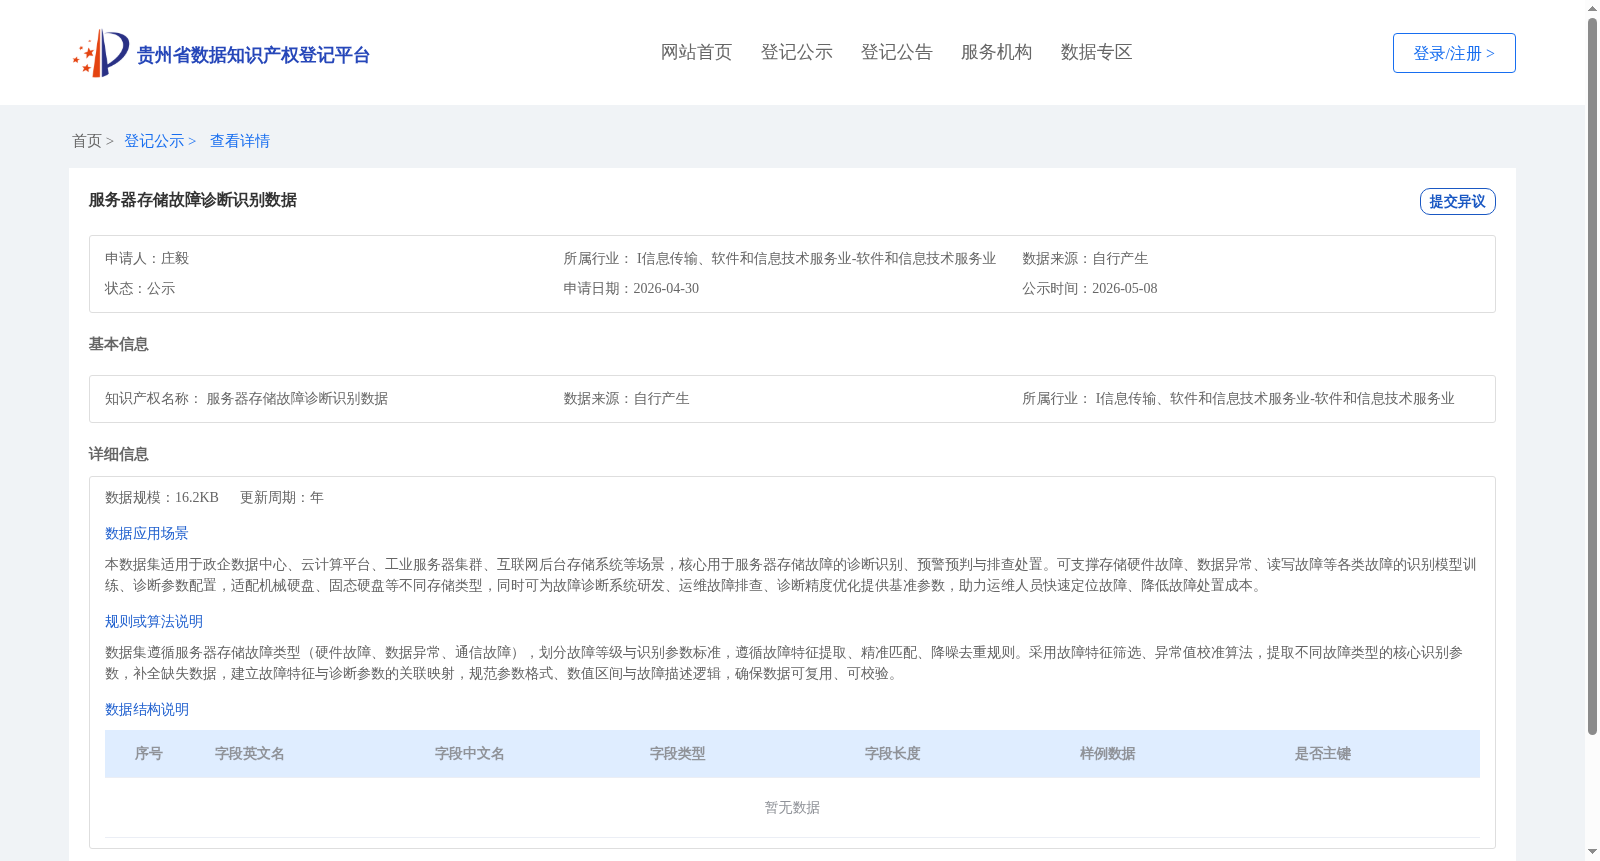Click the 规则或算法说明 heading
The image size is (1600, 861).
click(154, 621)
